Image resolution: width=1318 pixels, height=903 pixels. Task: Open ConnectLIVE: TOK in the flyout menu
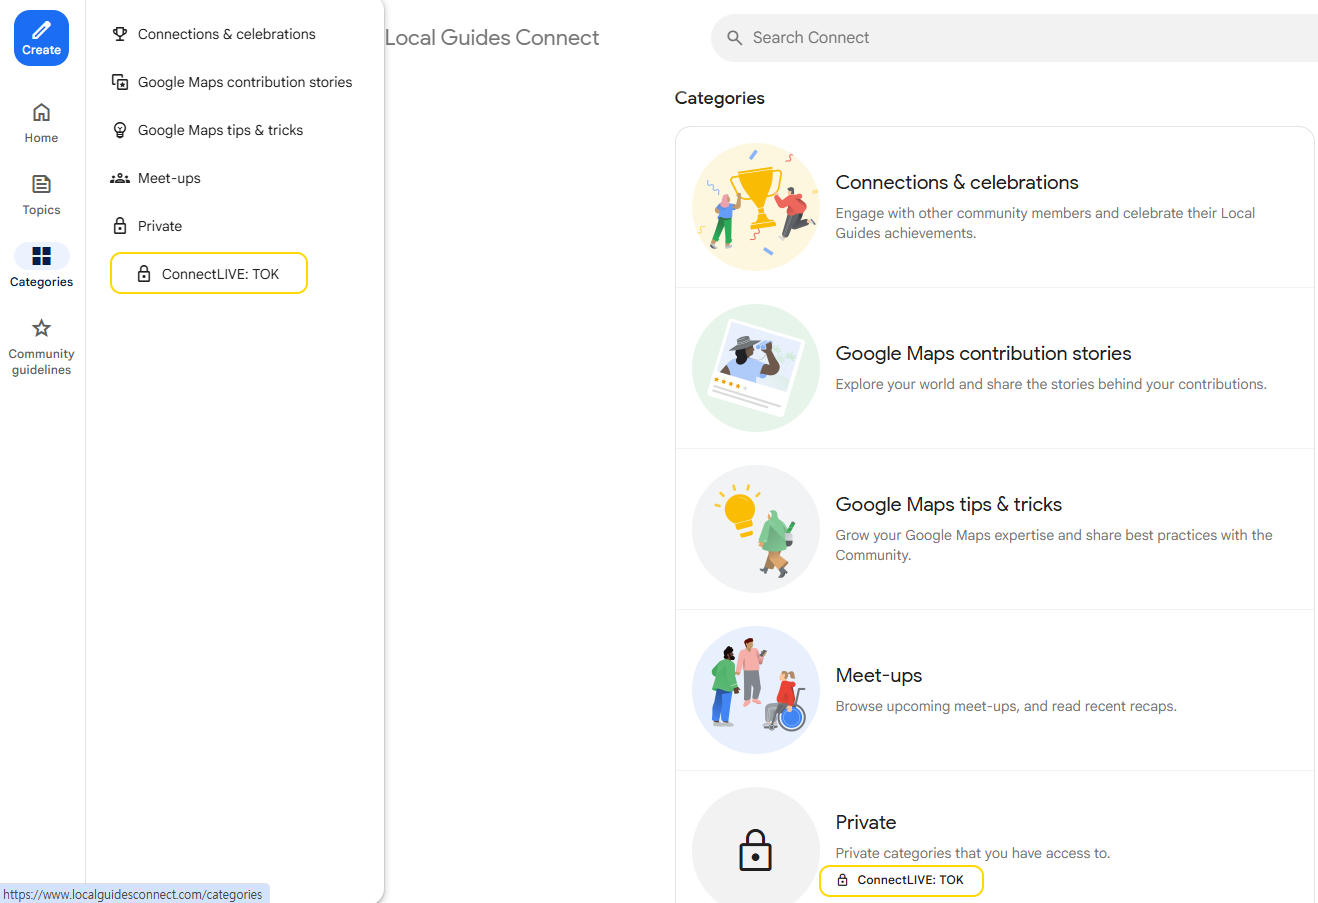[209, 274]
